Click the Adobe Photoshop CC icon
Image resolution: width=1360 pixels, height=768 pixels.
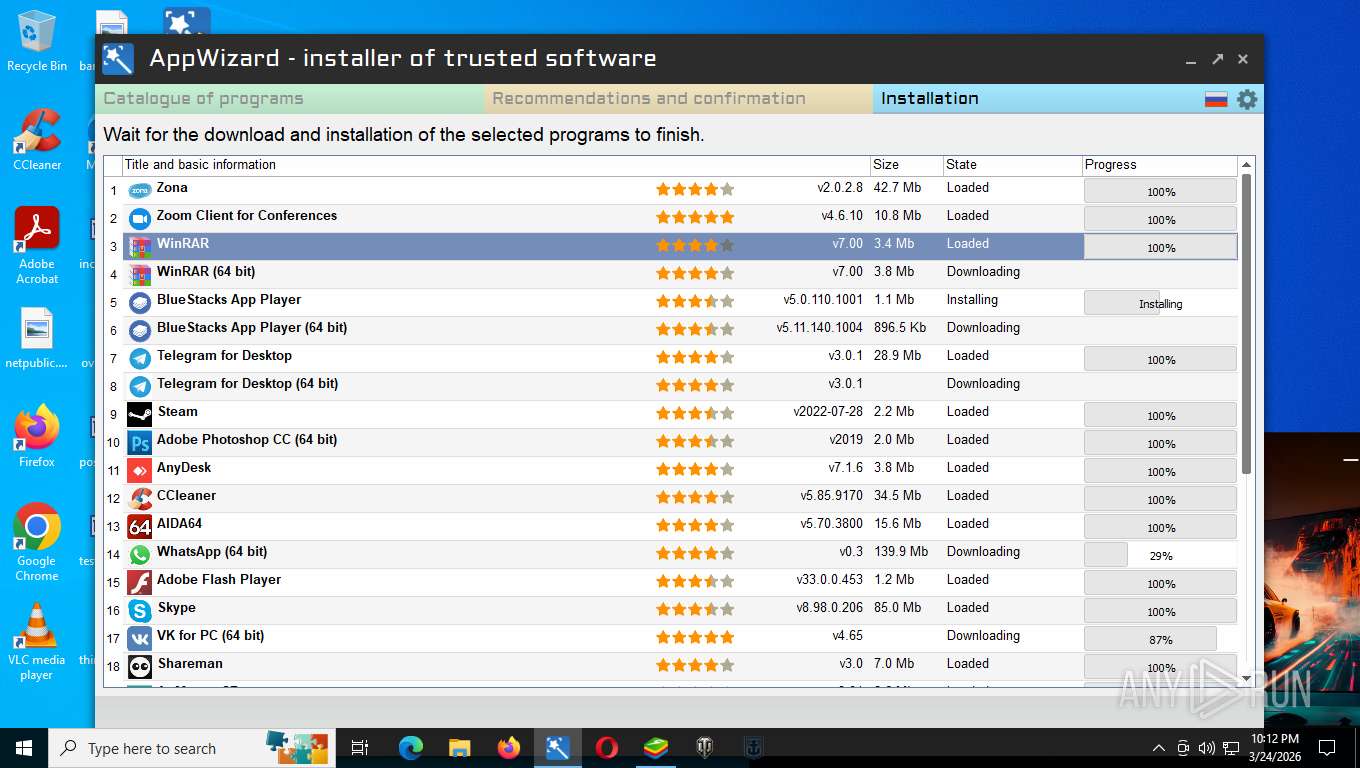140,442
